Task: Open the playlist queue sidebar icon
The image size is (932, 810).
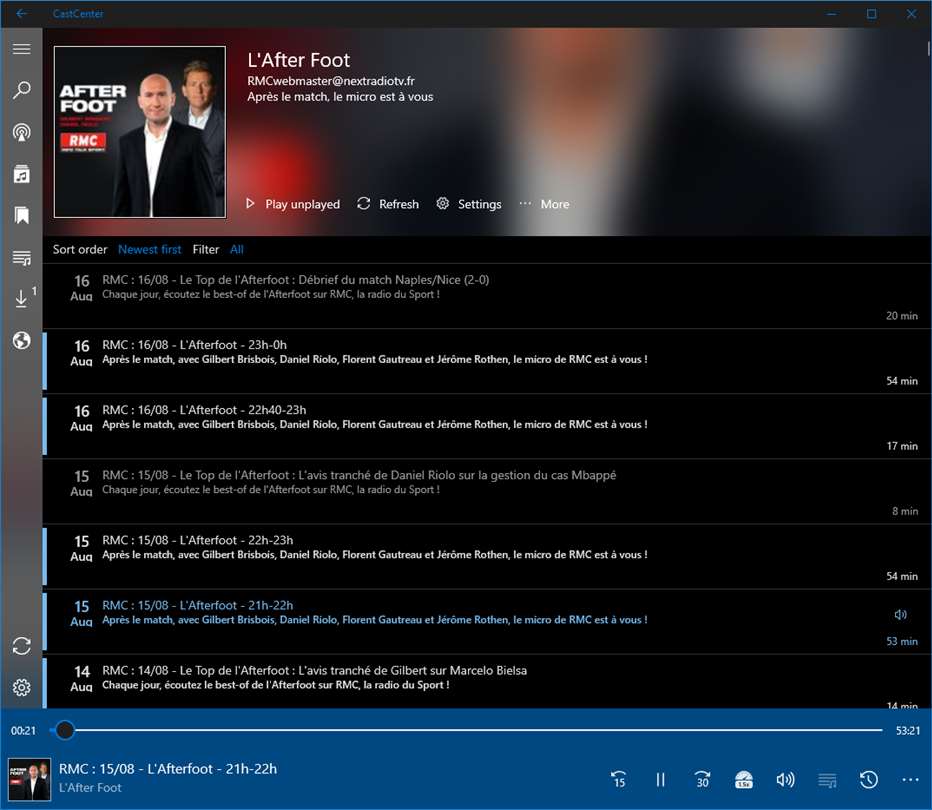Action: tap(21, 257)
